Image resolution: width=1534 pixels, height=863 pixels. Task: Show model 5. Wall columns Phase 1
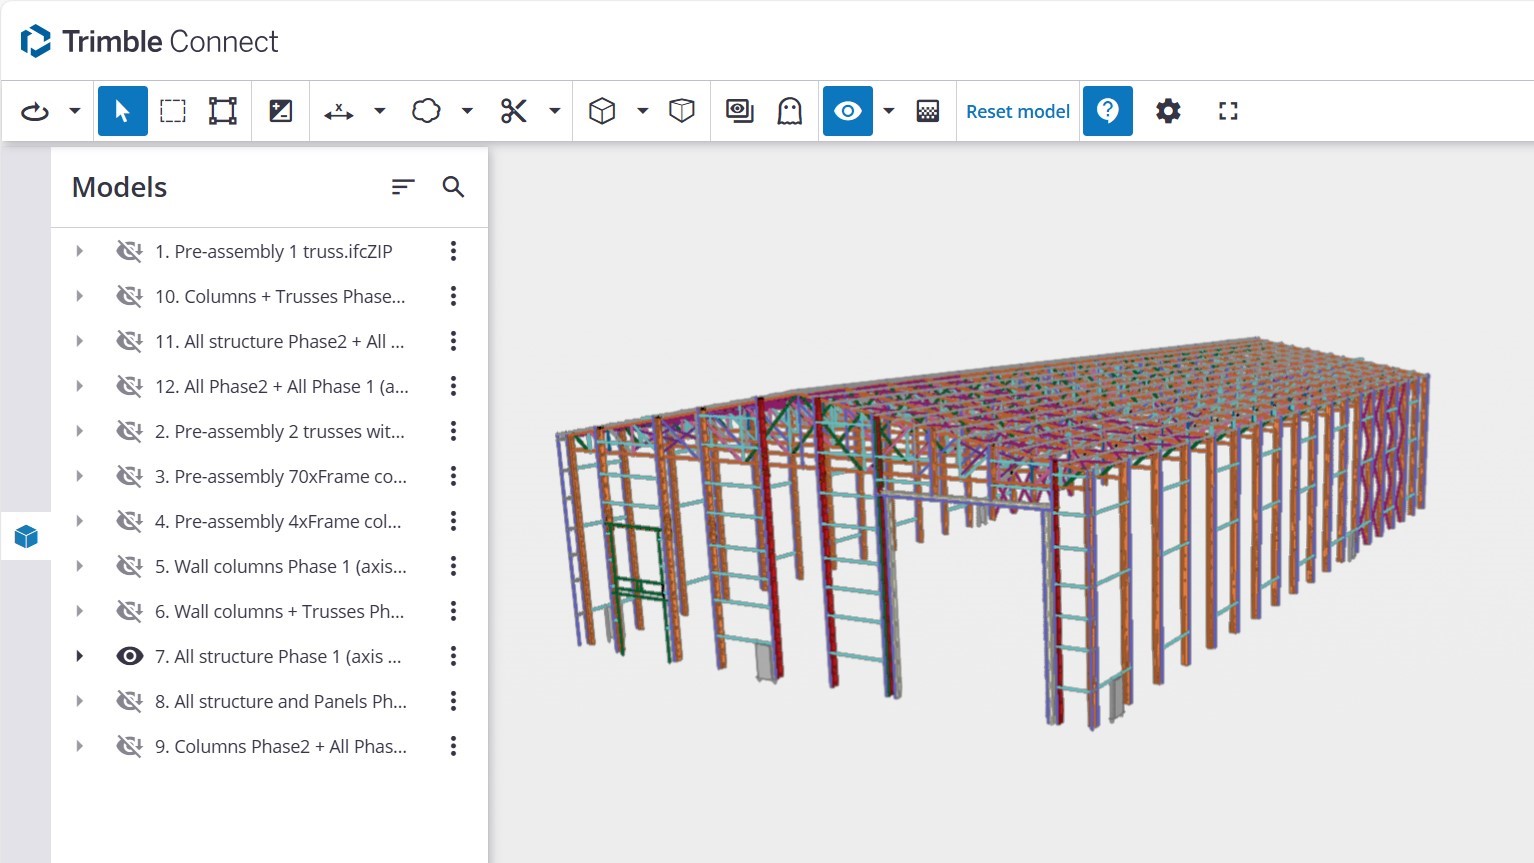click(x=129, y=566)
